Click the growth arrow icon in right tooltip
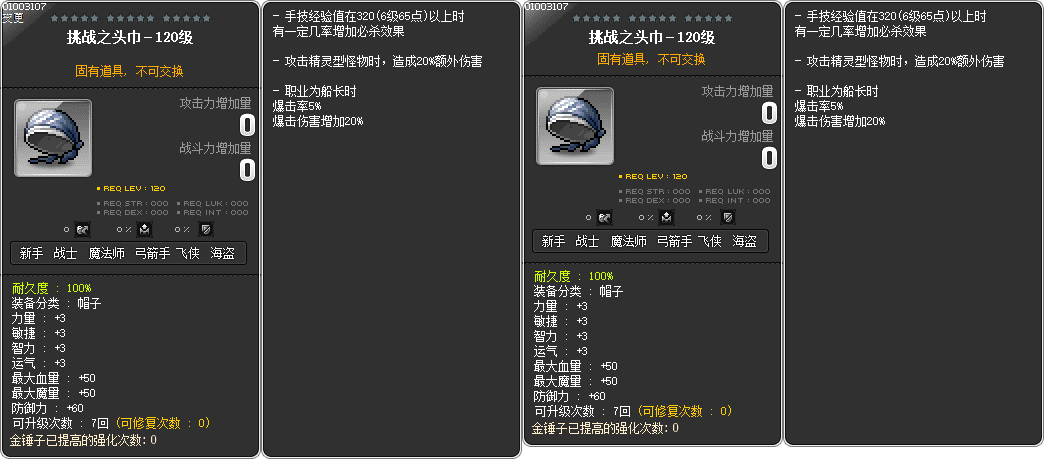The width and height of the screenshot is (1044, 459). 604,217
